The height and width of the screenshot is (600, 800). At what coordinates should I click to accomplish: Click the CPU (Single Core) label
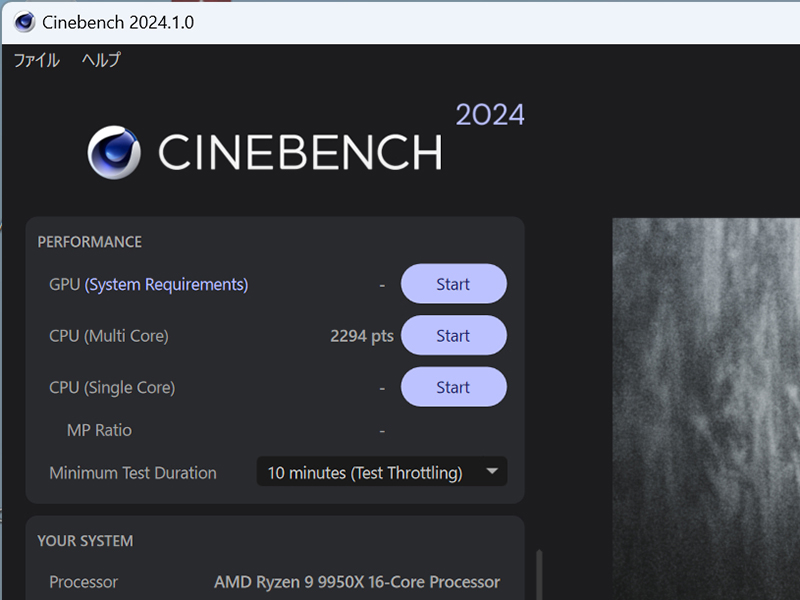pyautogui.click(x=112, y=387)
